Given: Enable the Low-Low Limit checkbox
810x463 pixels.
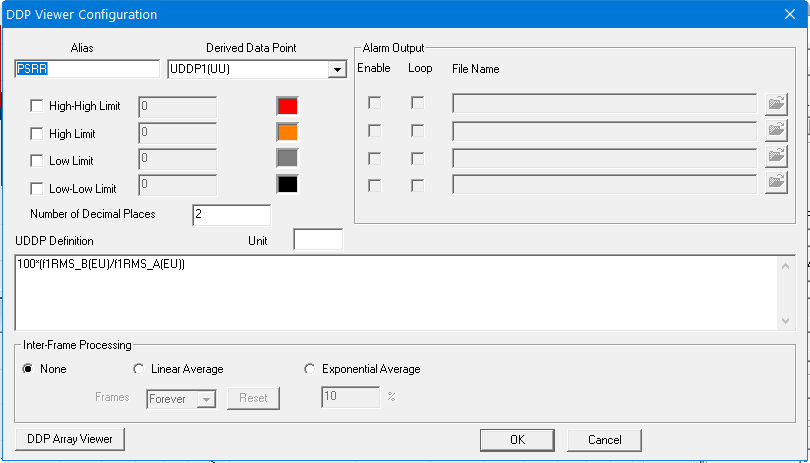Looking at the screenshot, I should 37,189.
